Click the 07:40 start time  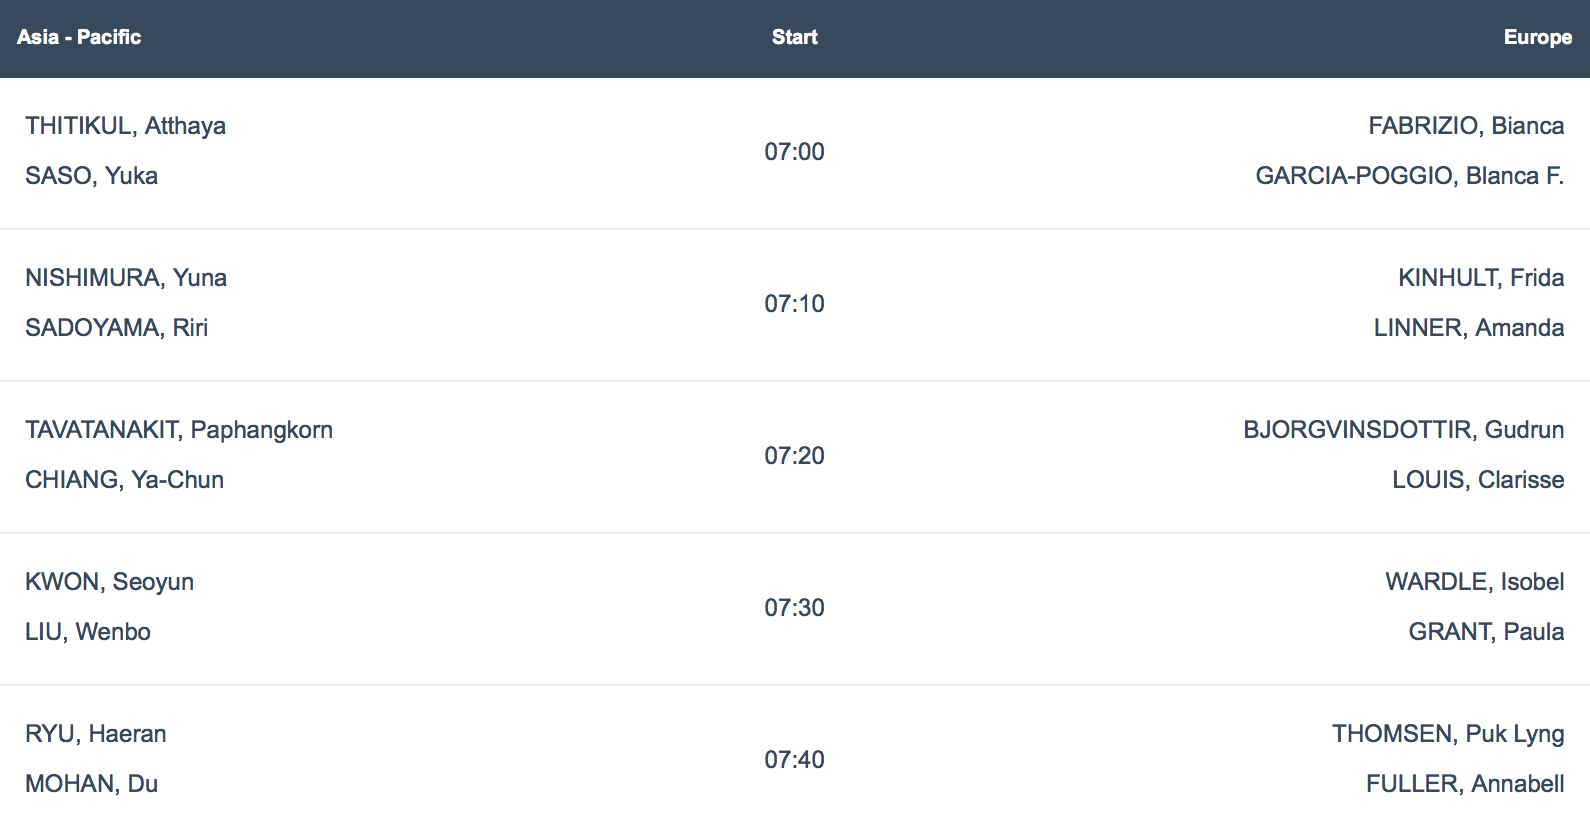coord(795,760)
